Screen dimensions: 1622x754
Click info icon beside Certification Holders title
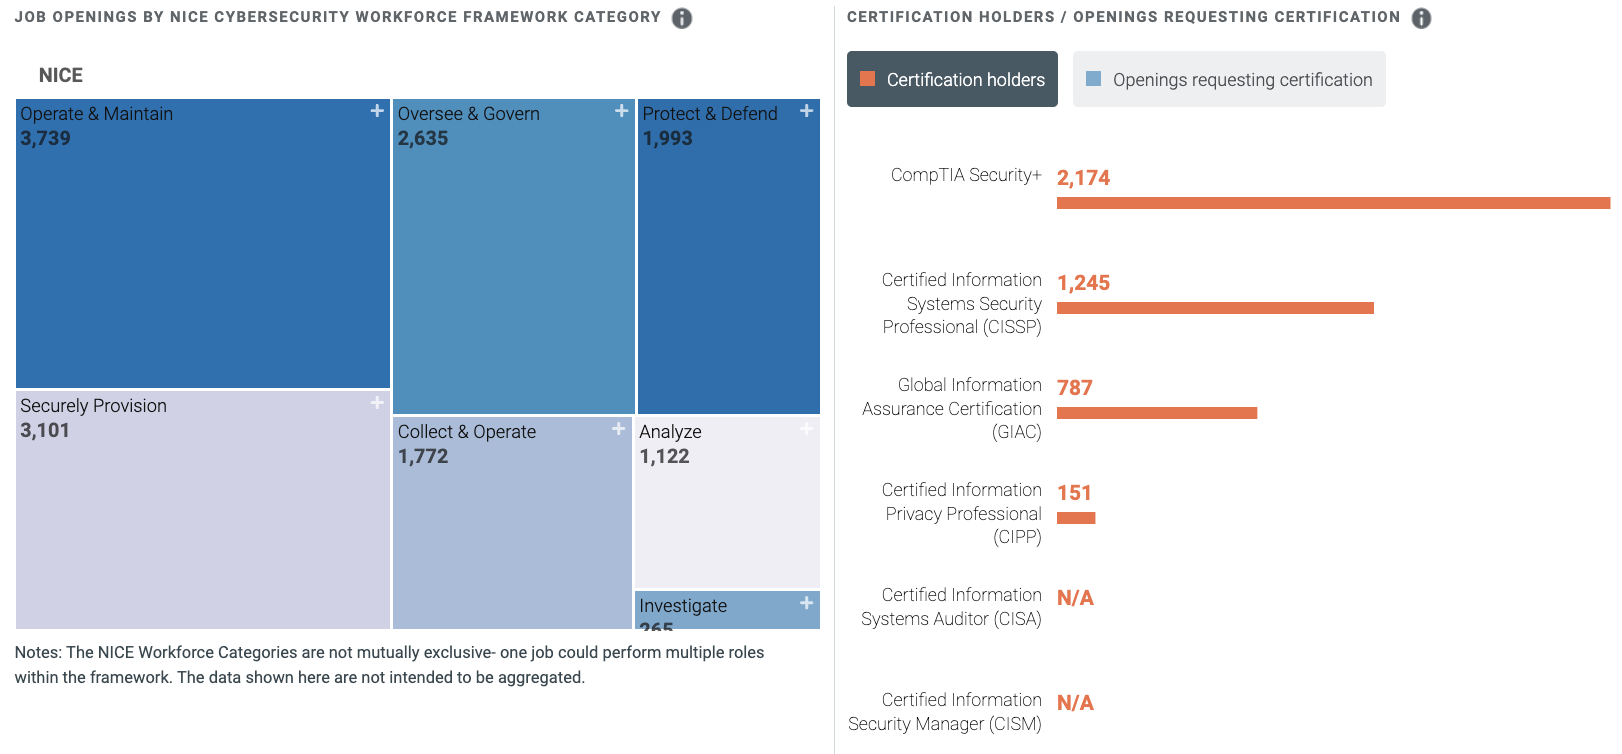(x=1421, y=18)
